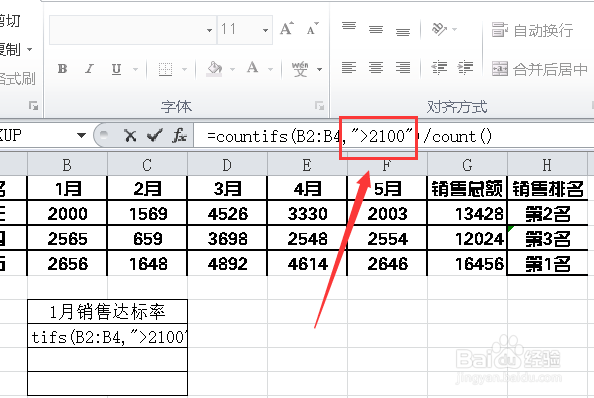Select the 2月 header cell
The height and width of the screenshot is (398, 594).
147,188
